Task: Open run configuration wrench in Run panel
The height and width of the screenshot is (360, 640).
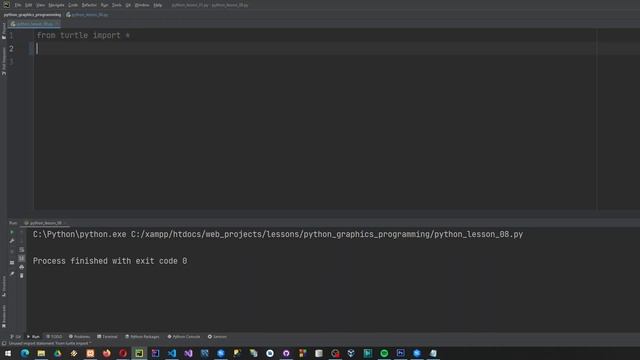Action: pyautogui.click(x=12, y=241)
